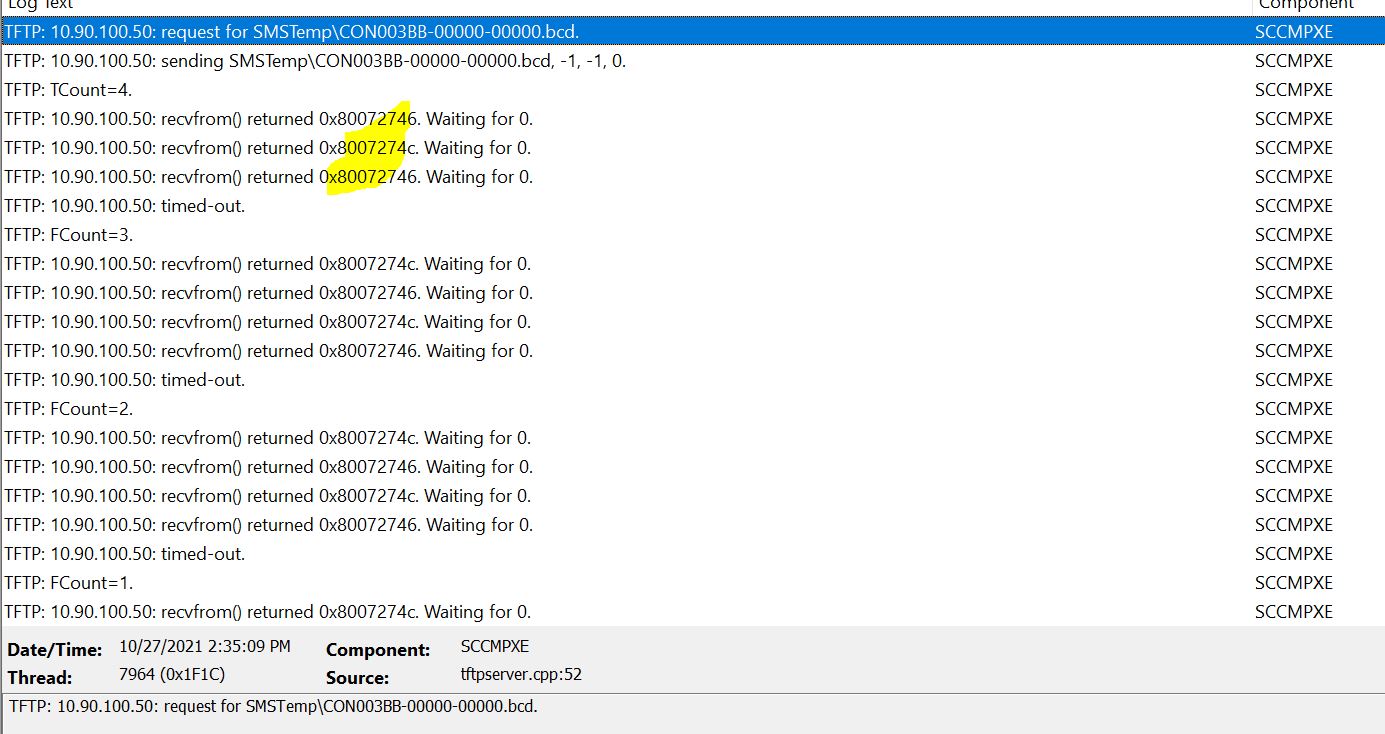Click the Component value "SCCMPXE" in detail pane
Viewport: 1385px width, 734px height.
click(494, 646)
